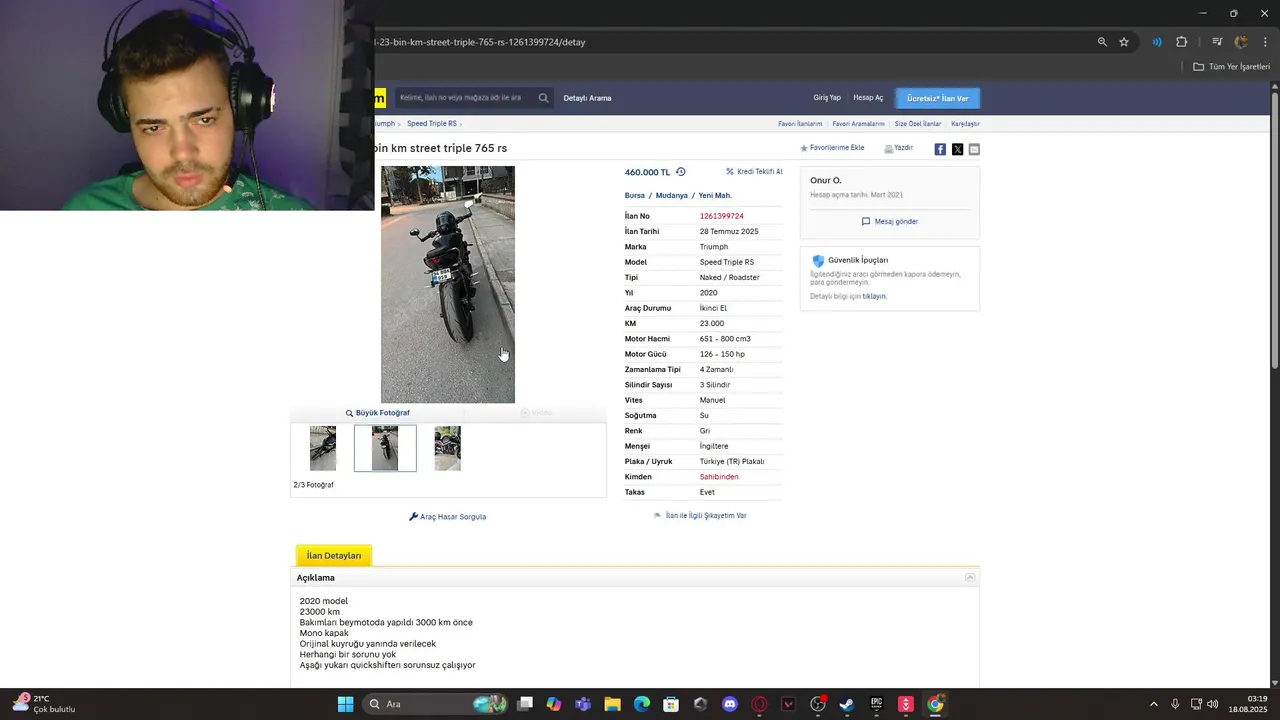Viewport: 1280px width, 720px height.
Task: Click Kredi Teklifi Al link
Action: tap(754, 172)
